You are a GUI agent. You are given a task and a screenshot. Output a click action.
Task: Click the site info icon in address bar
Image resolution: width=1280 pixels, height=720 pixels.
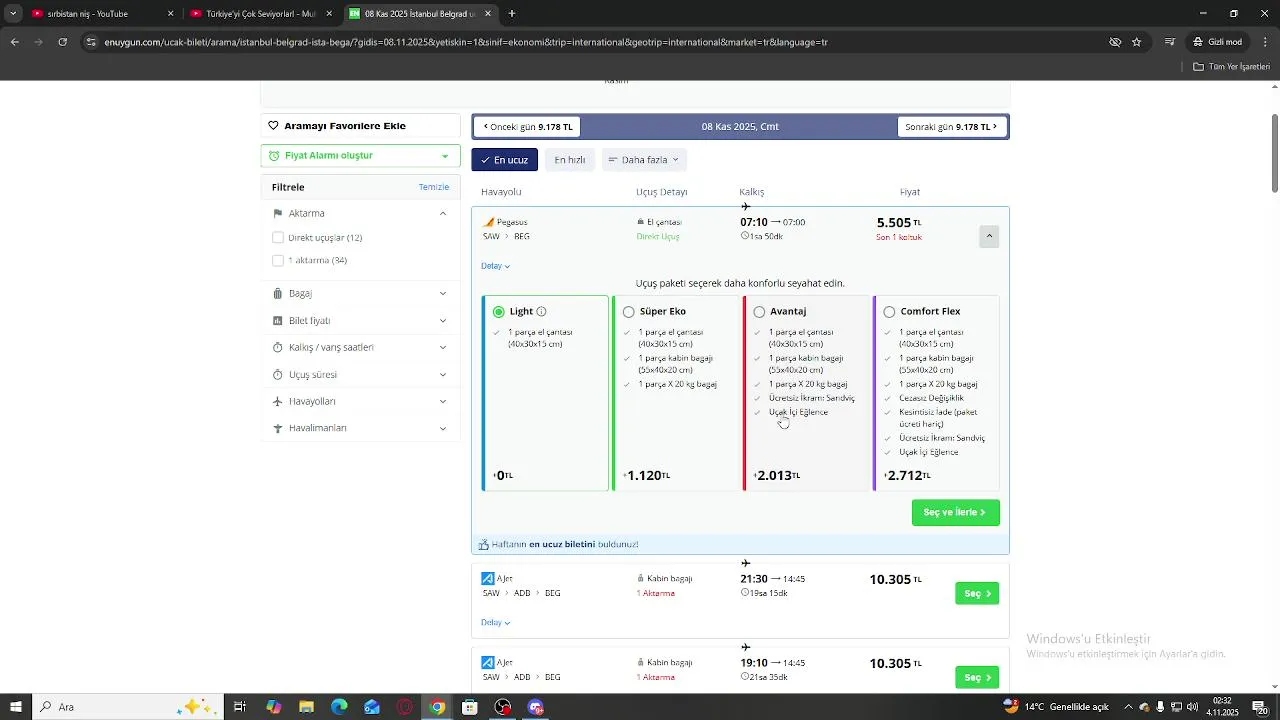tap(92, 42)
